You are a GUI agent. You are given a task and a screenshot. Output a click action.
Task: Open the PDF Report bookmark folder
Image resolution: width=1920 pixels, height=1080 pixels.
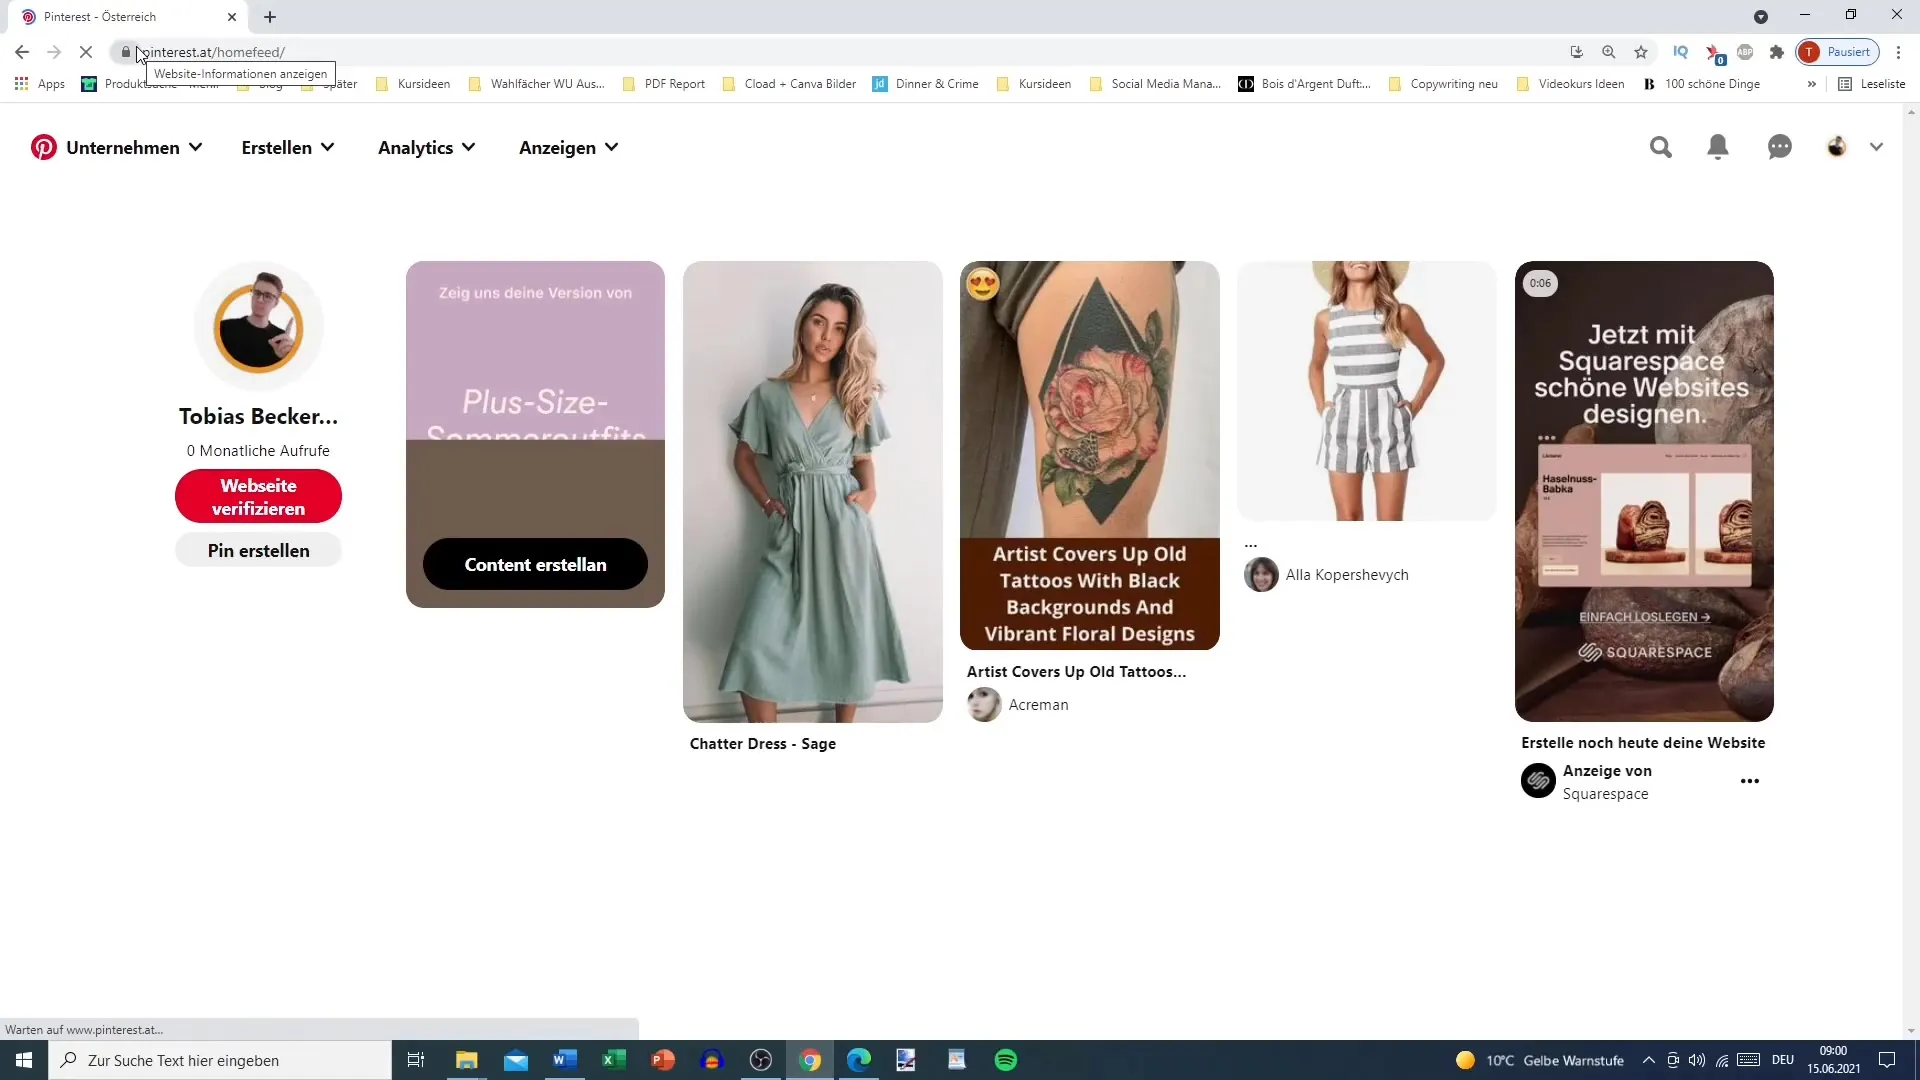tap(664, 84)
